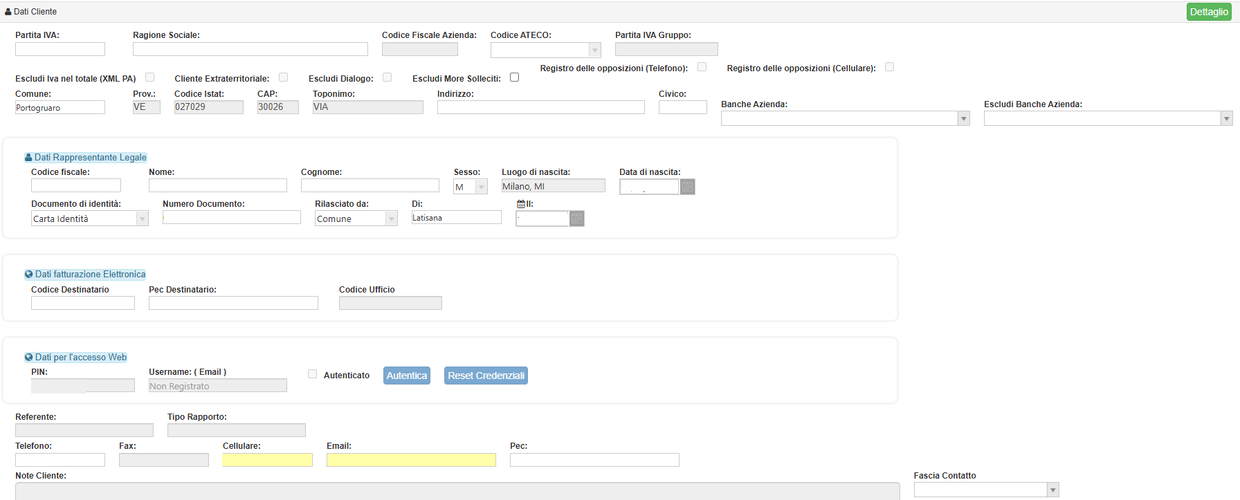Click the Dati fatturazione Elettronica heading text
The image size is (1240, 500).
click(90, 274)
